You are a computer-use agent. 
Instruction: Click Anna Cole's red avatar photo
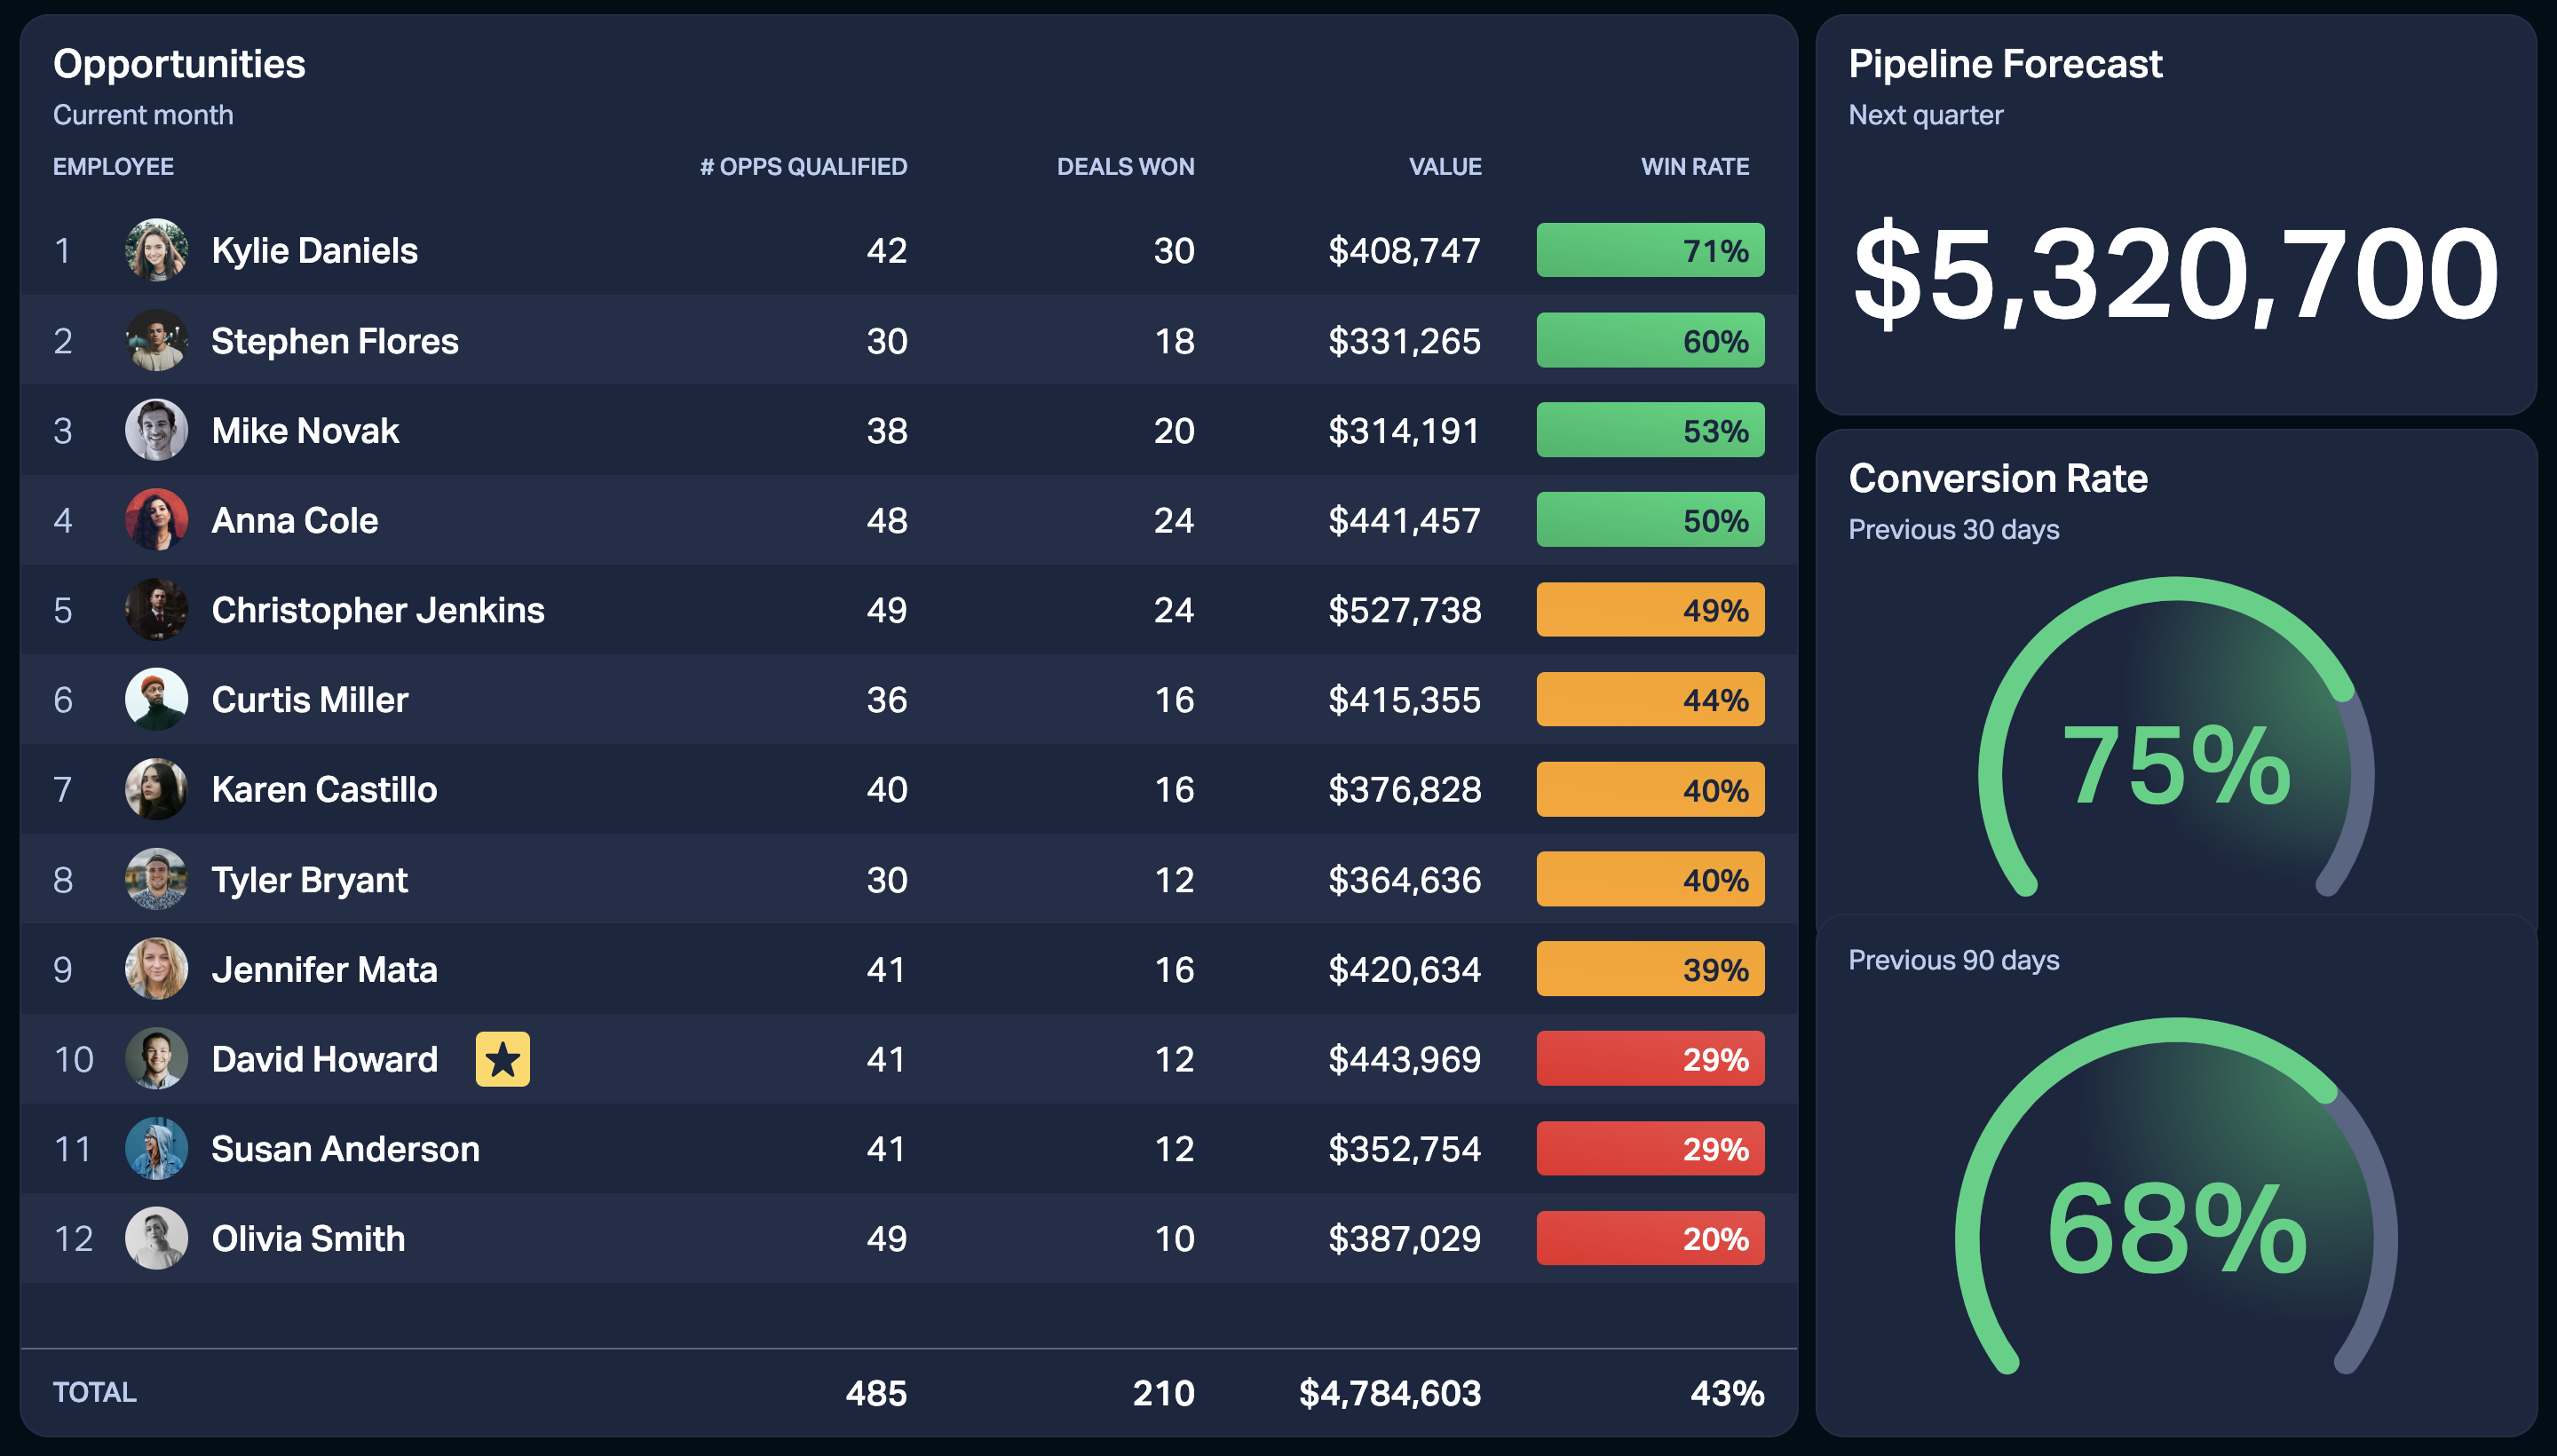point(156,520)
